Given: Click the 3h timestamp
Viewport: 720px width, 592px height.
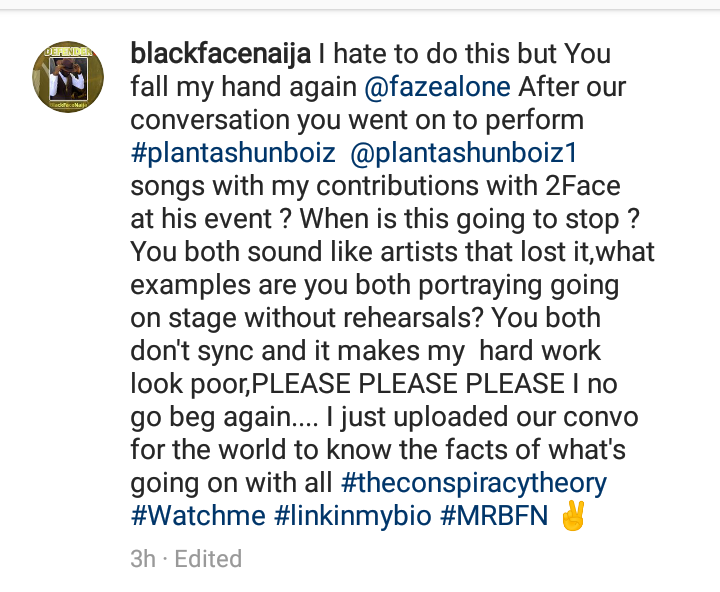Looking at the screenshot, I should pos(144,559).
